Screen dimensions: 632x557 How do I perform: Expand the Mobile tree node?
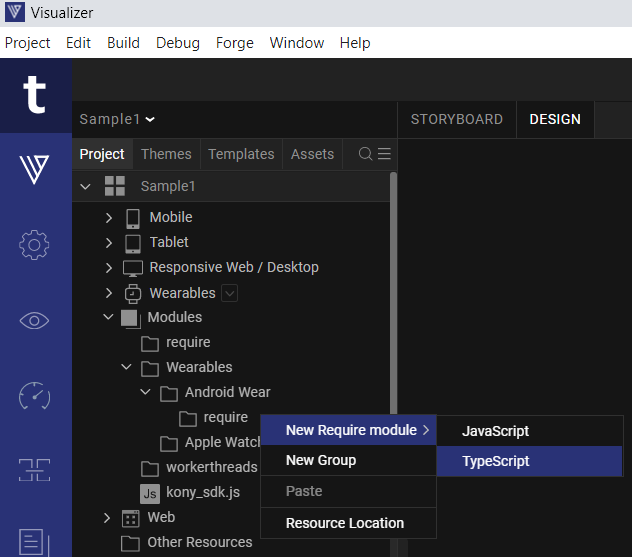[x=109, y=217]
